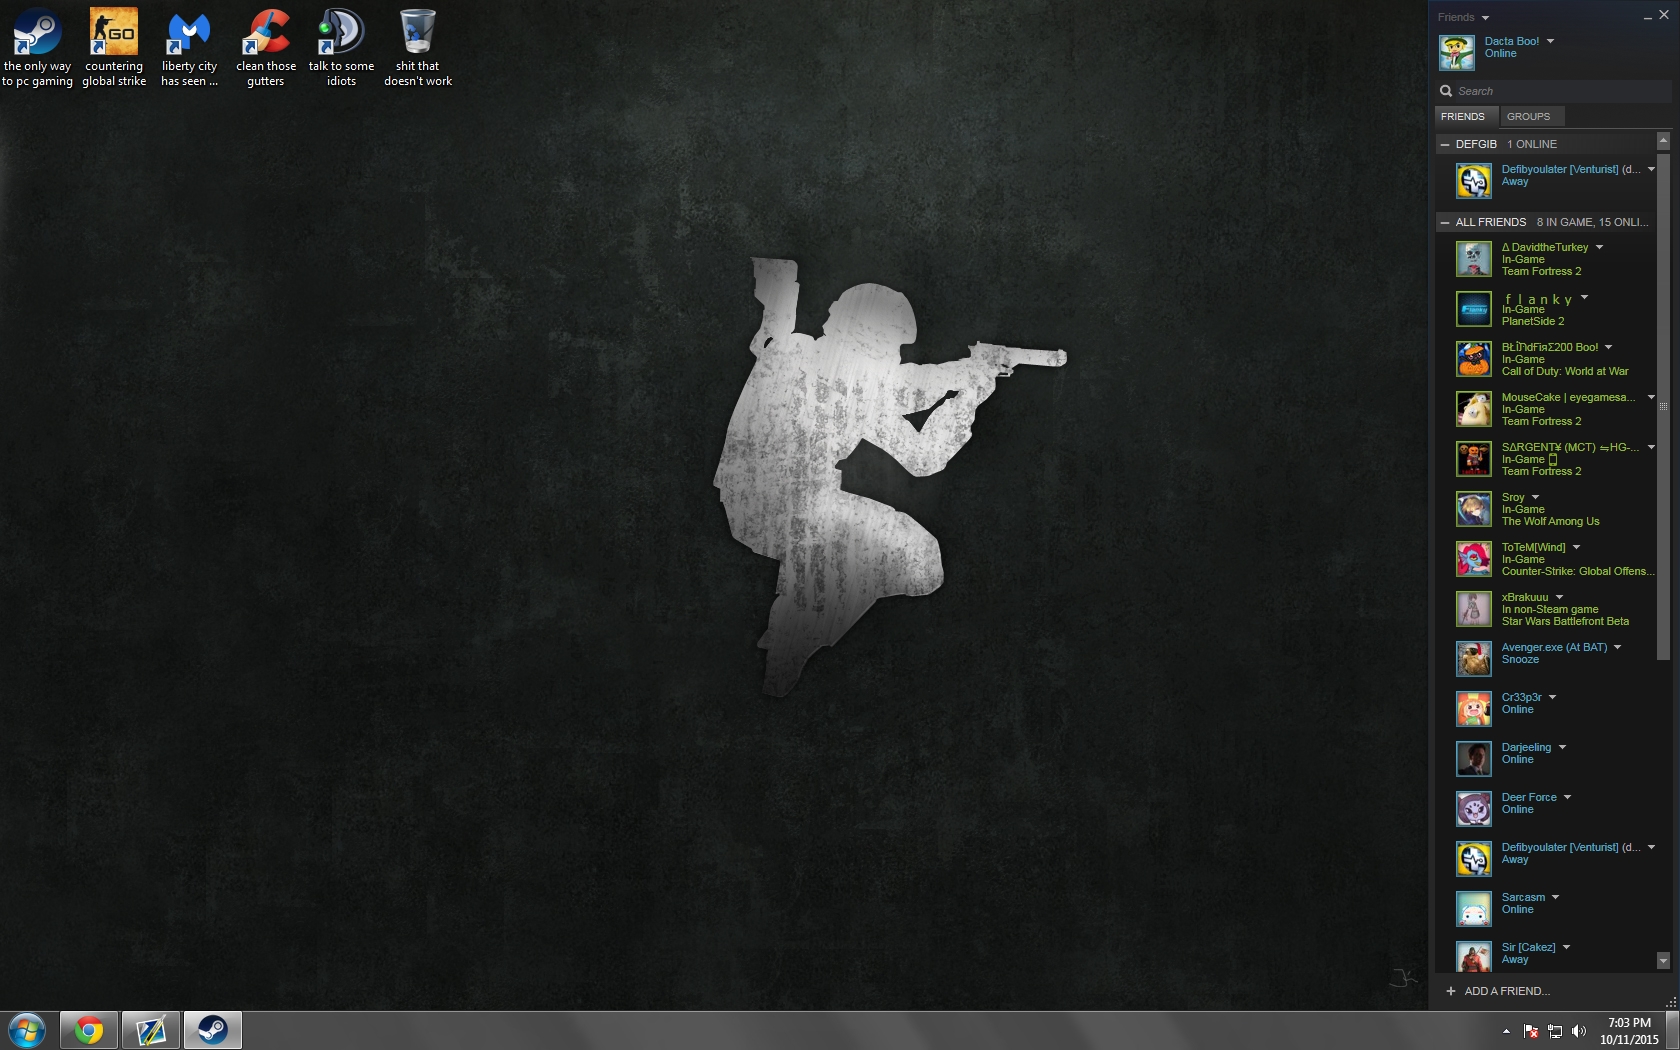Open the Friends title dropdown
Image resolution: width=1680 pixels, height=1050 pixels.
pyautogui.click(x=1485, y=18)
